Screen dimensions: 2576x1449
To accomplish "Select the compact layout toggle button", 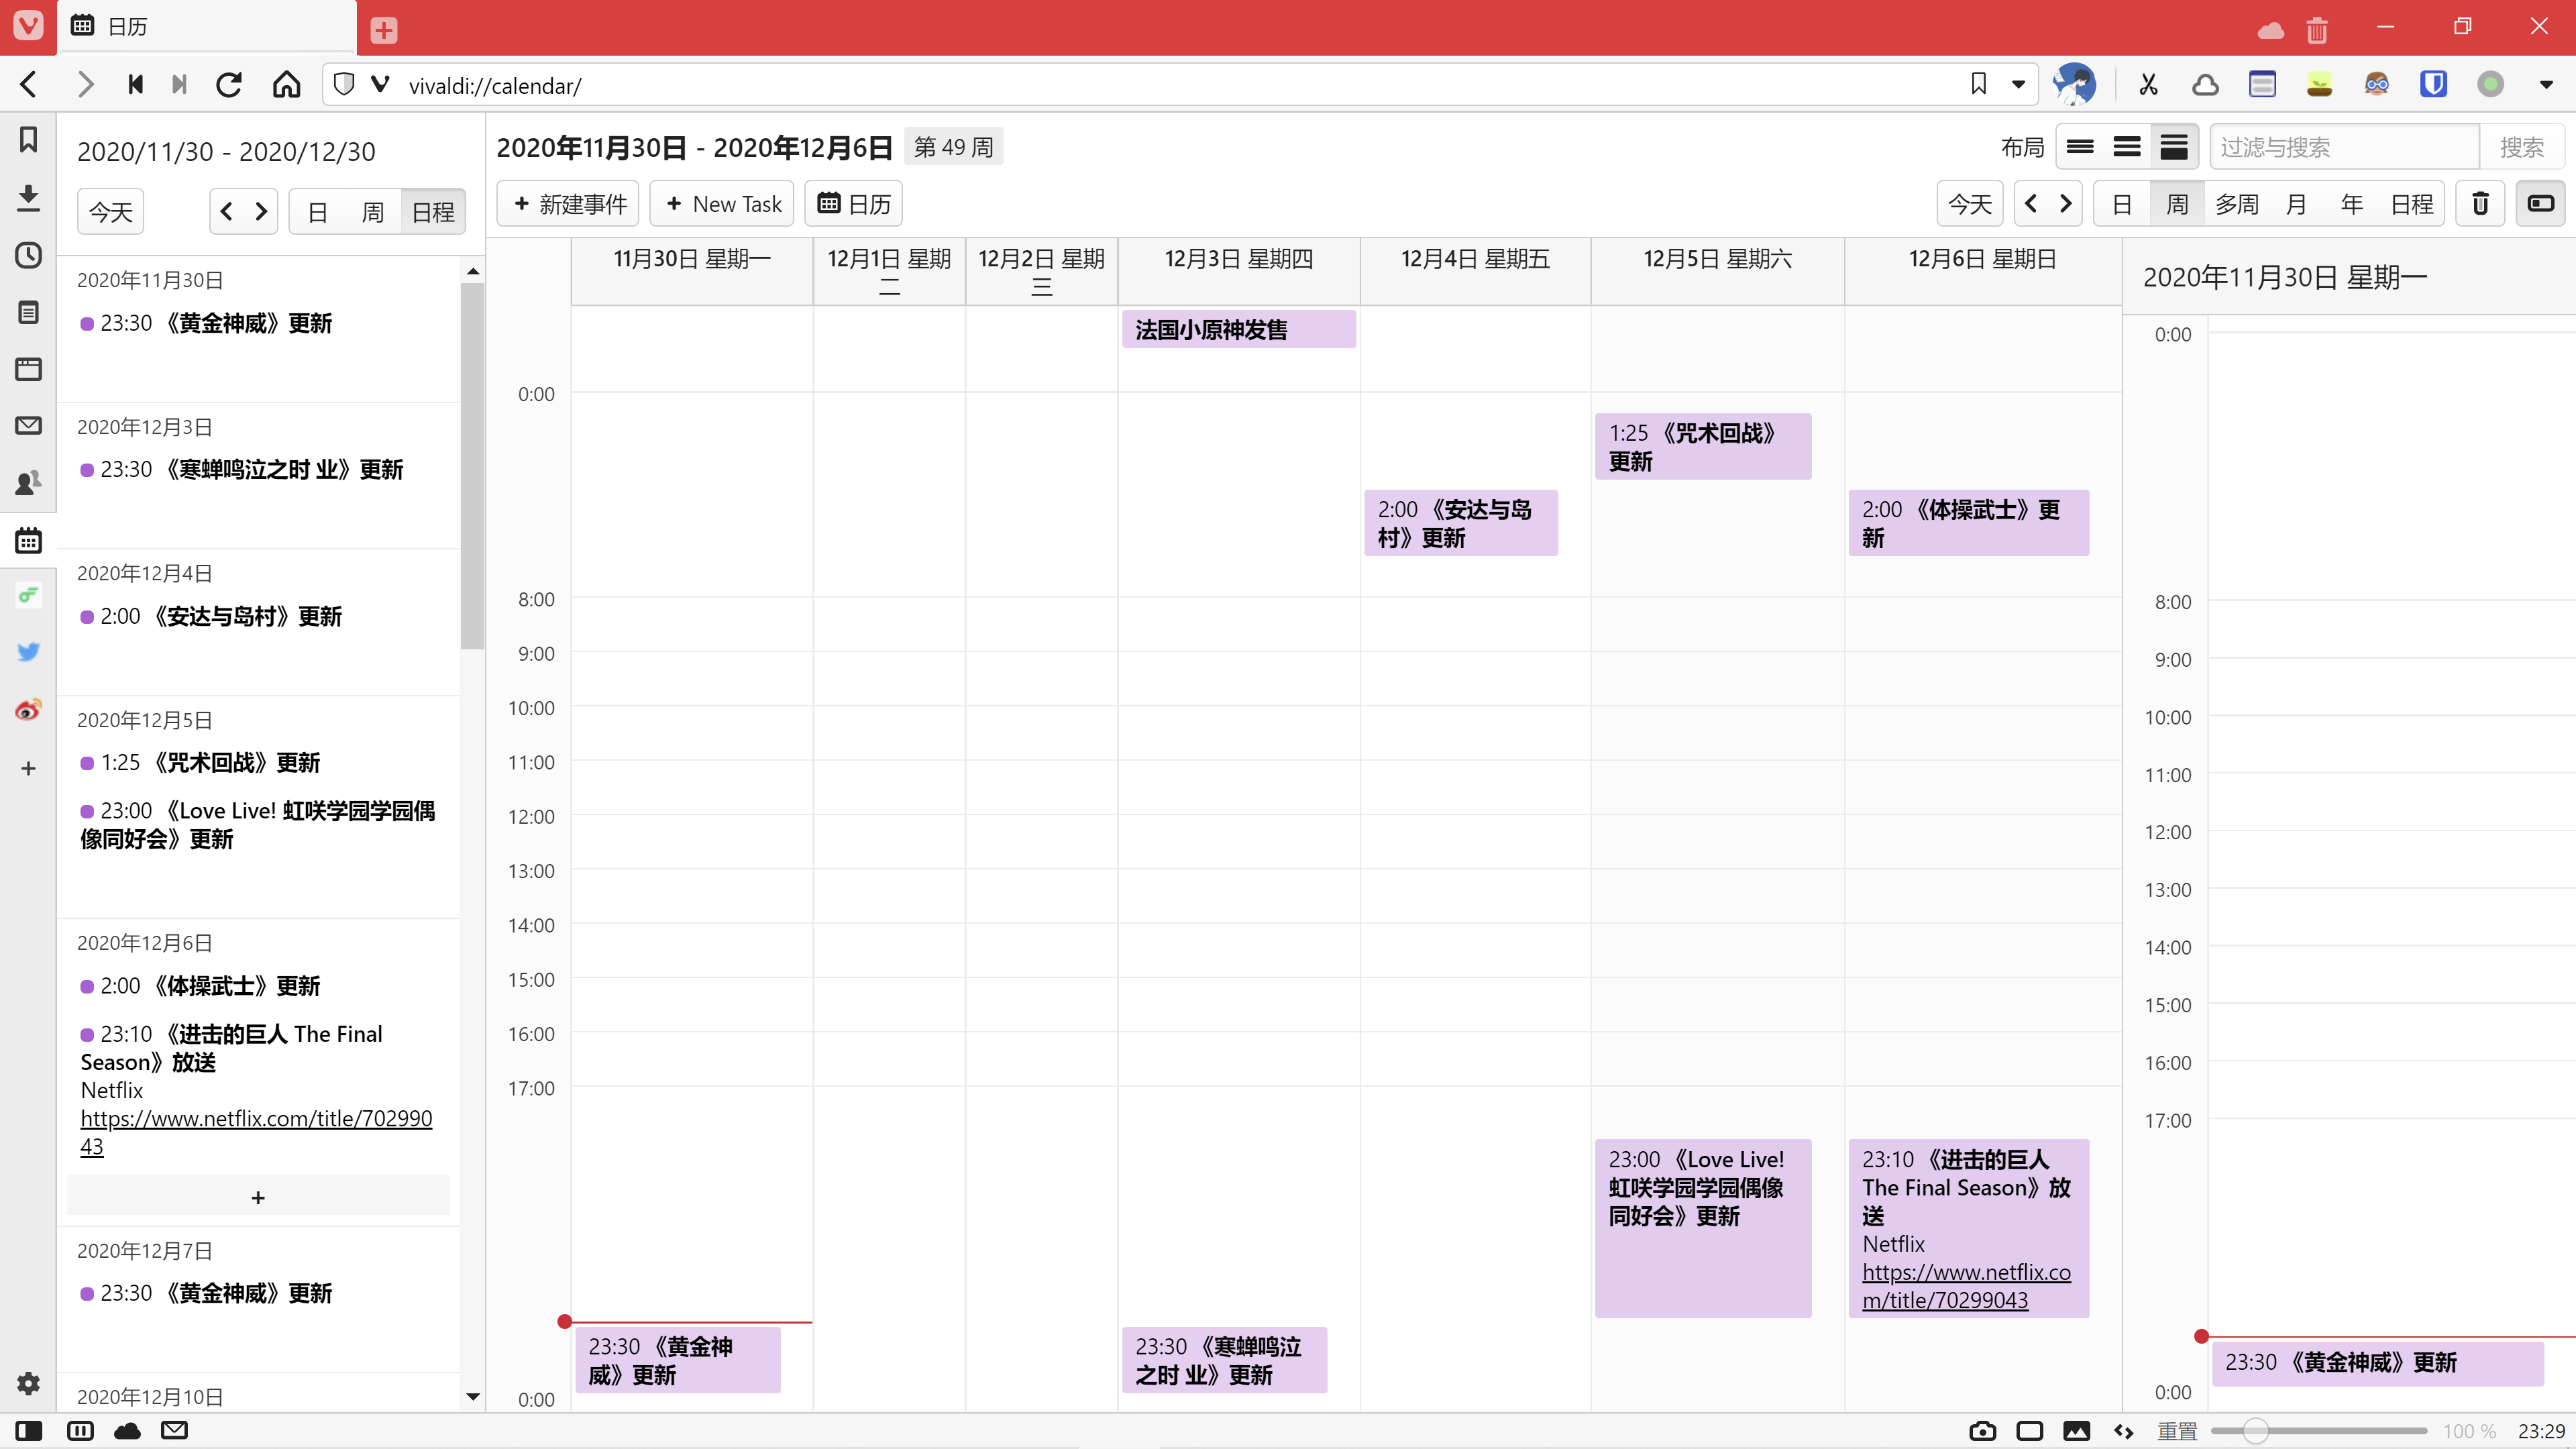I will point(2080,147).
